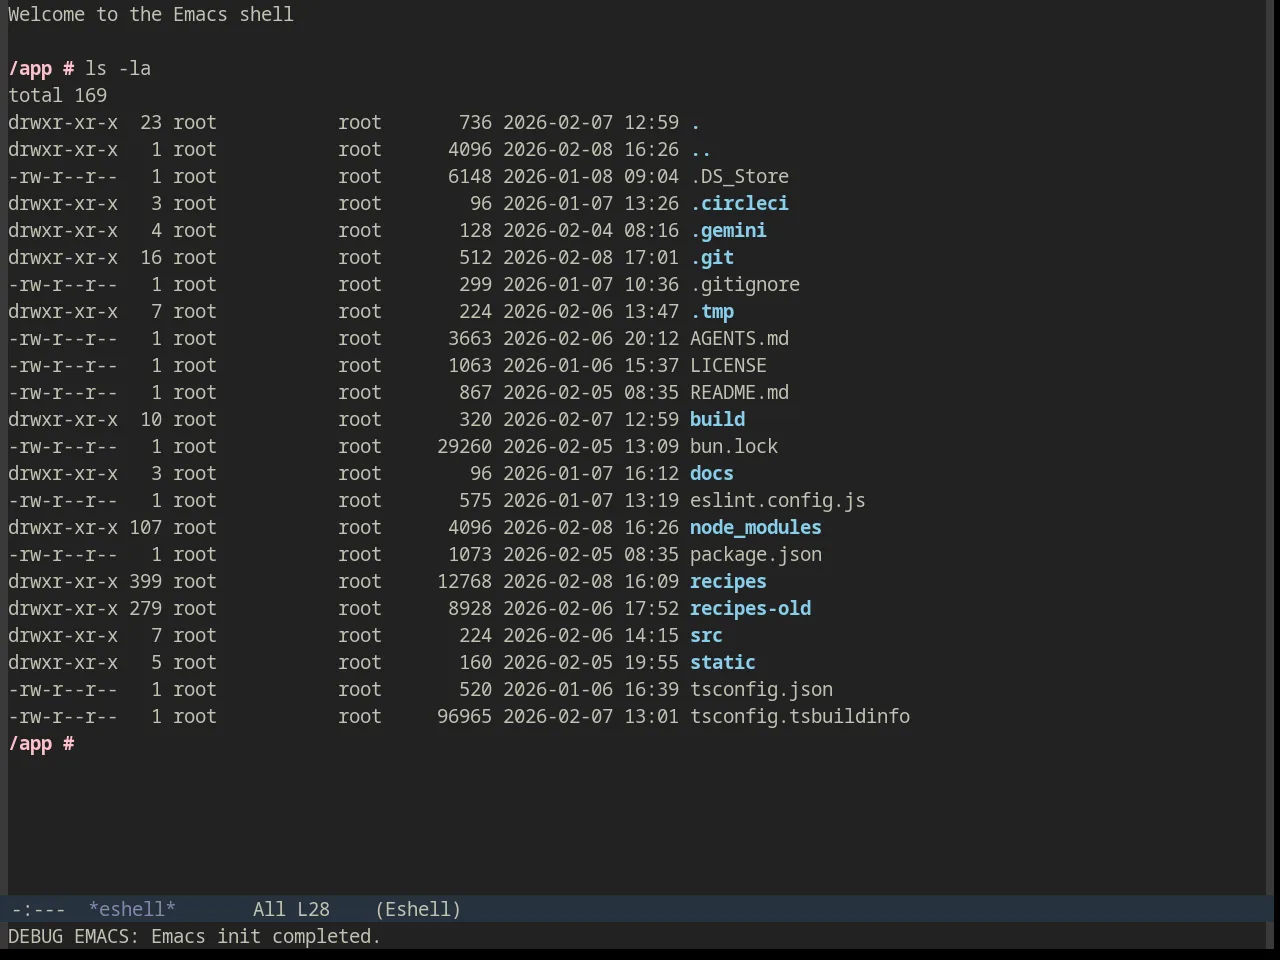Click the recipes-old directory name
The height and width of the screenshot is (960, 1280).
click(x=750, y=608)
